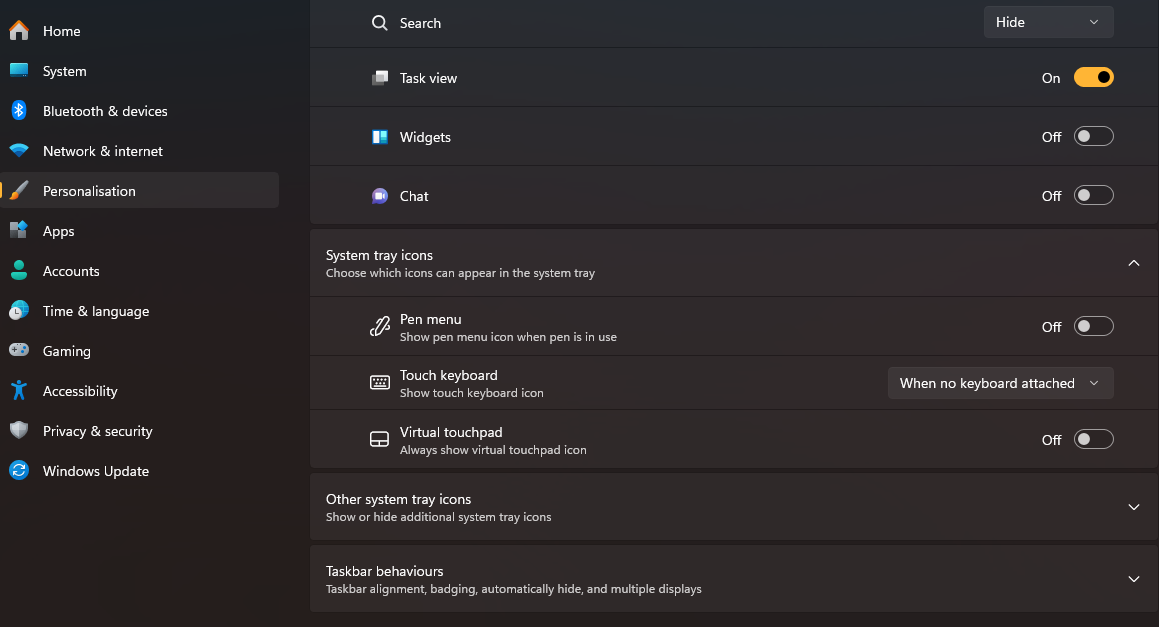
Task: Turn on the Pen menu toggle
Action: coord(1093,326)
